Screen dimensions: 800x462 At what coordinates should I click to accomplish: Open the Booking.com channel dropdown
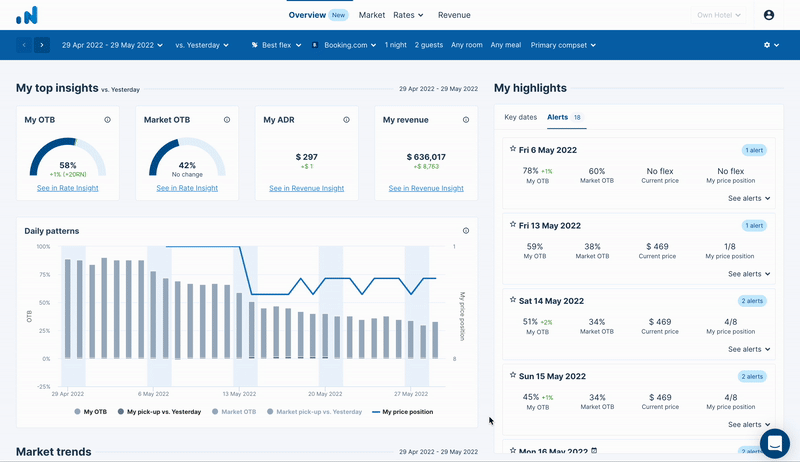(x=344, y=45)
